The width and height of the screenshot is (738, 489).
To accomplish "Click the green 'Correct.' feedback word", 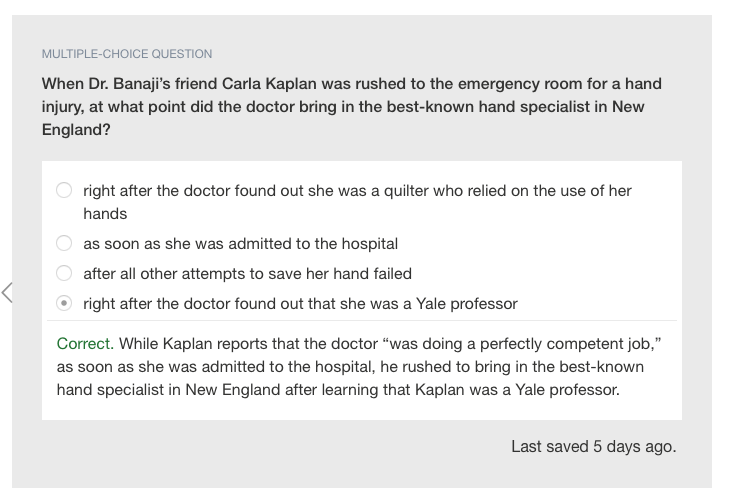I will point(85,344).
